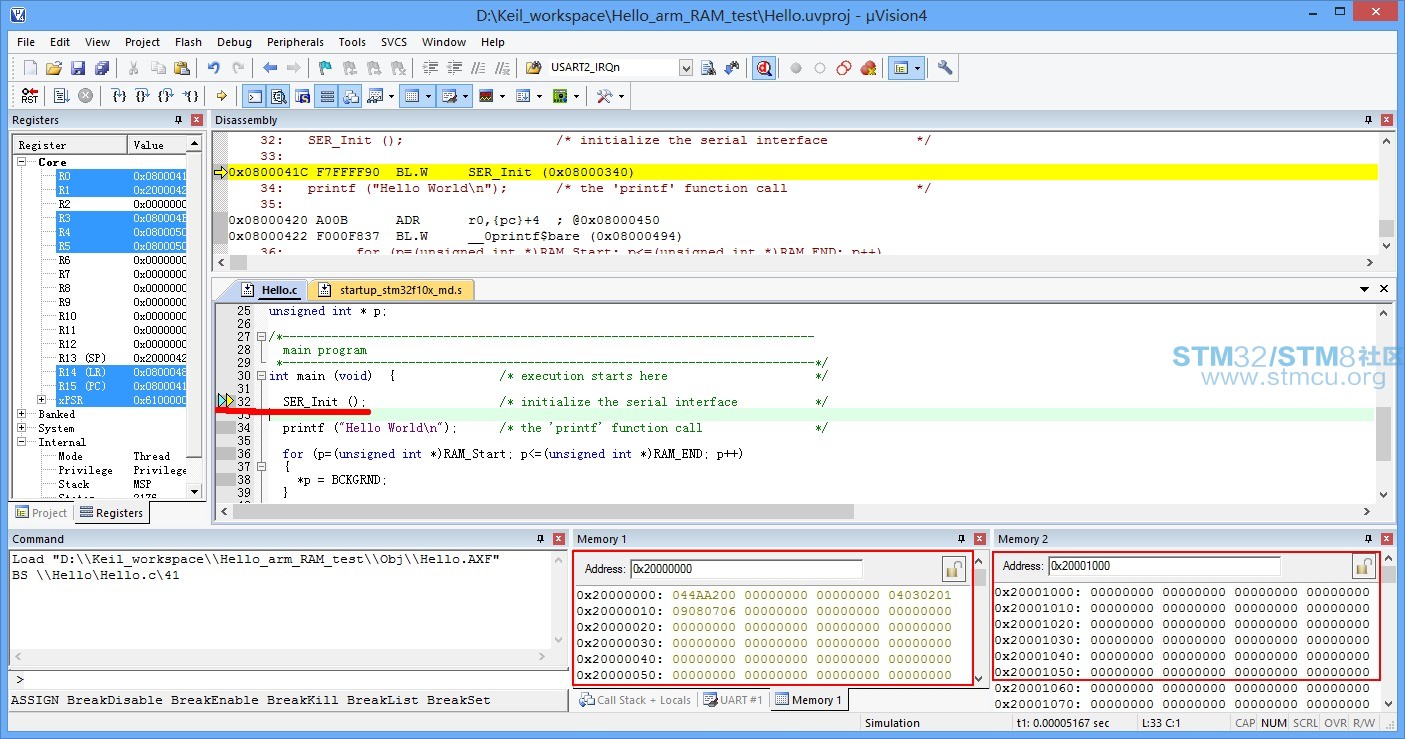
Task: Reset the CPU with the RST icon
Action: (x=30, y=96)
